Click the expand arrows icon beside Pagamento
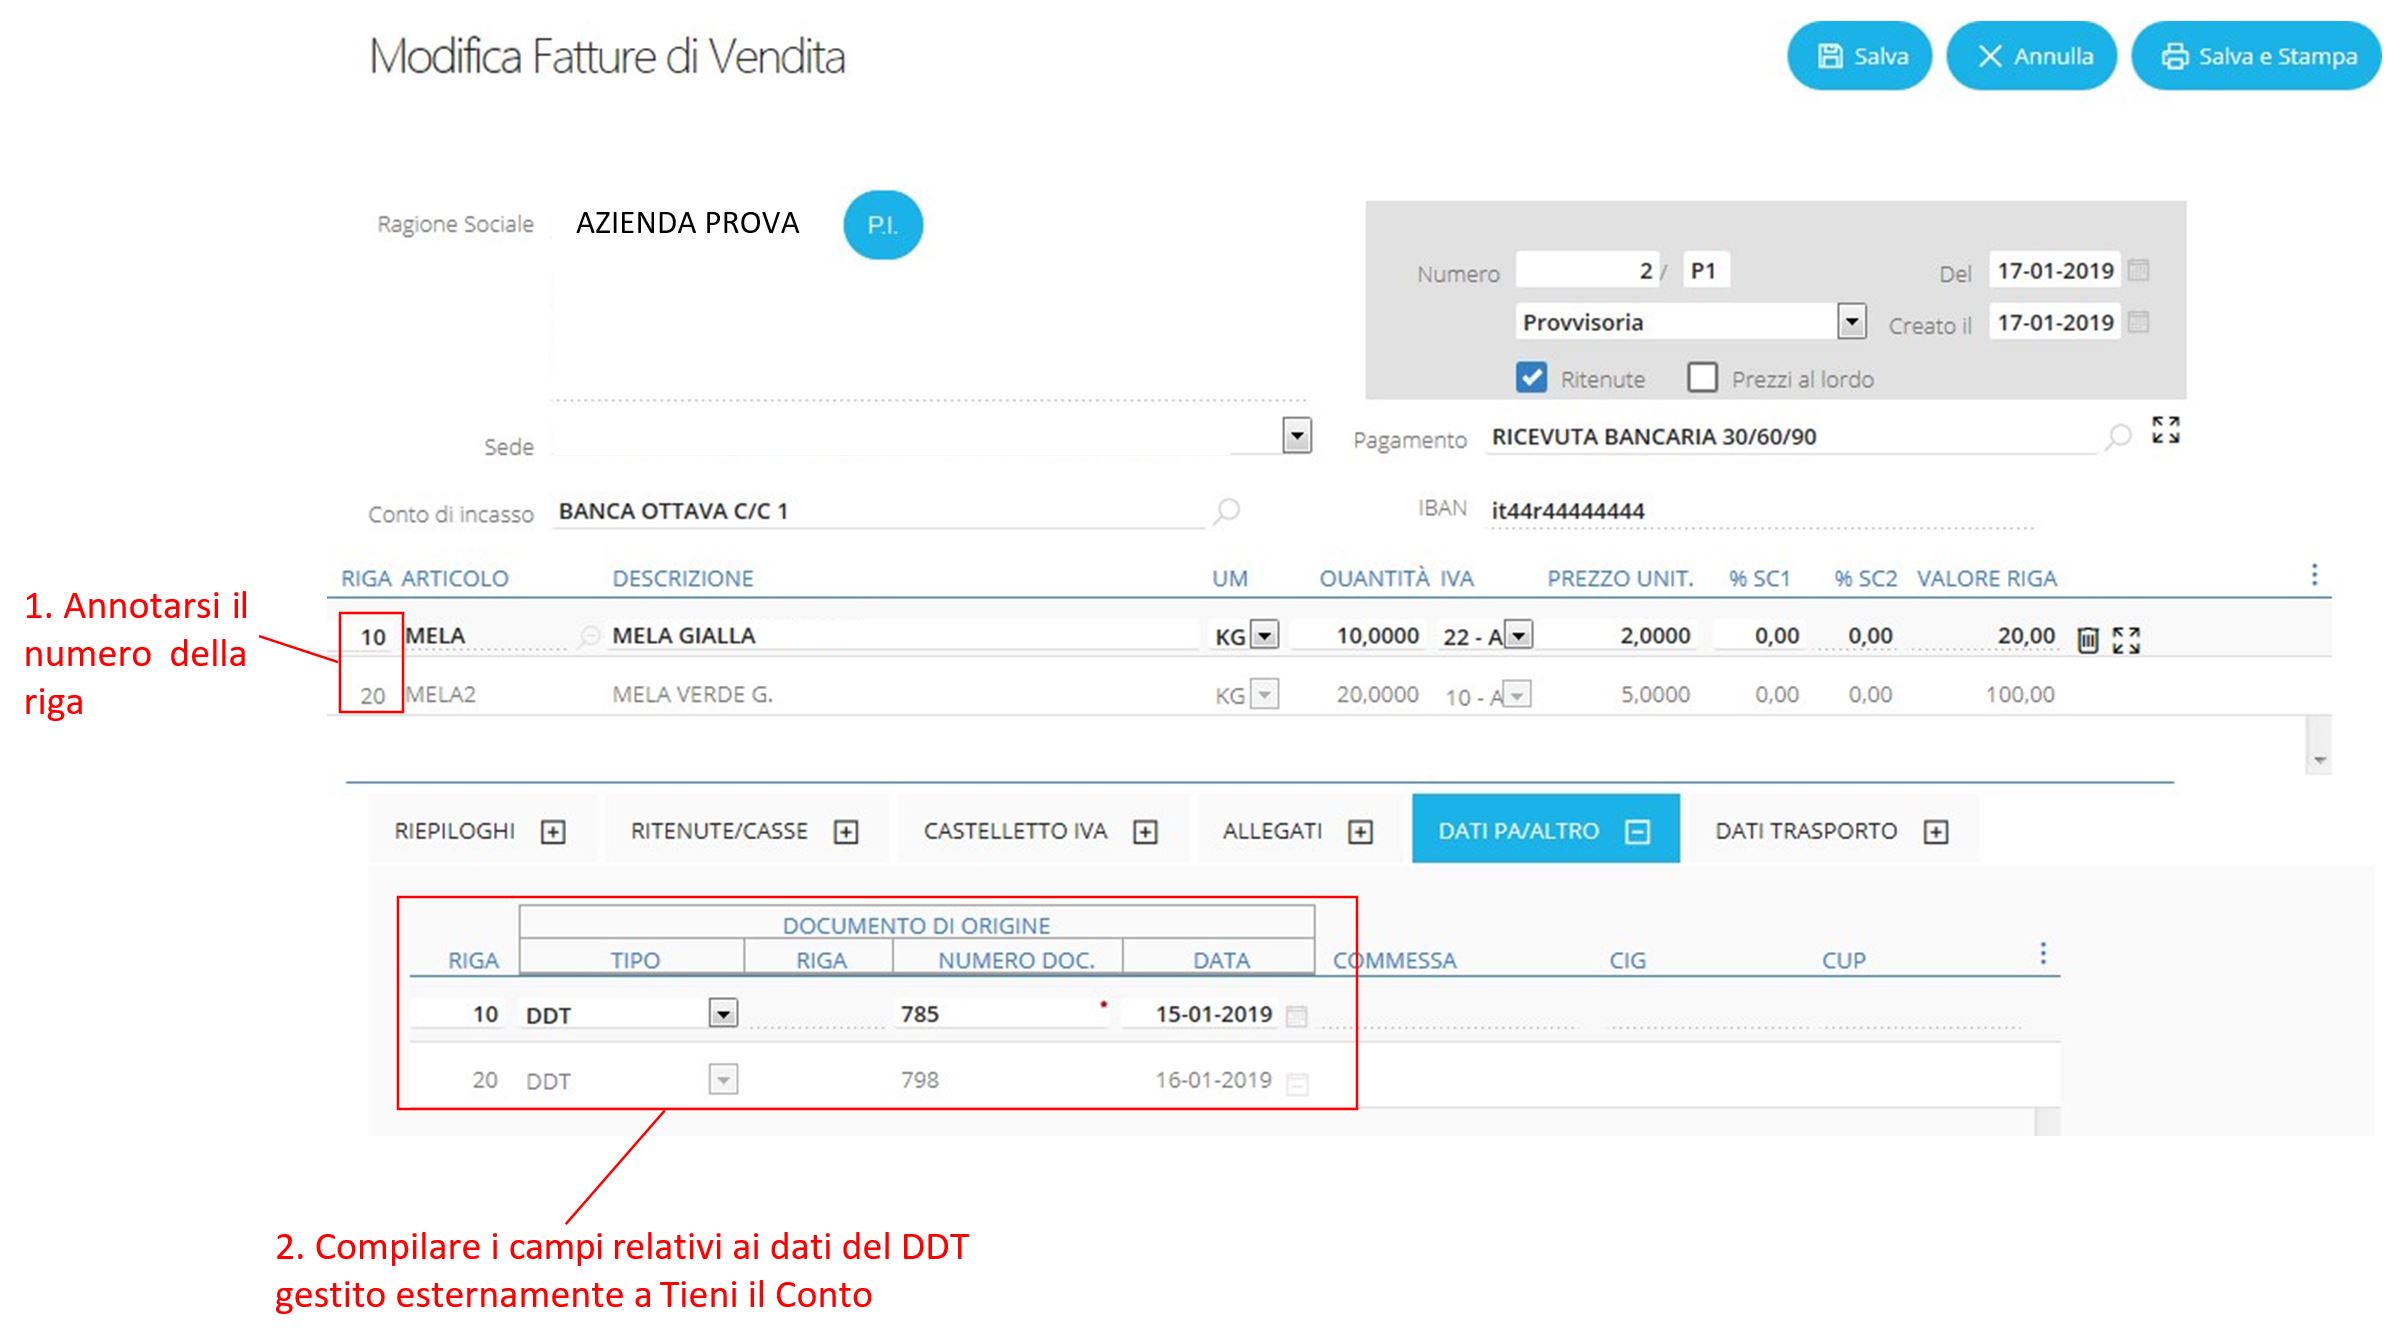 (2165, 431)
